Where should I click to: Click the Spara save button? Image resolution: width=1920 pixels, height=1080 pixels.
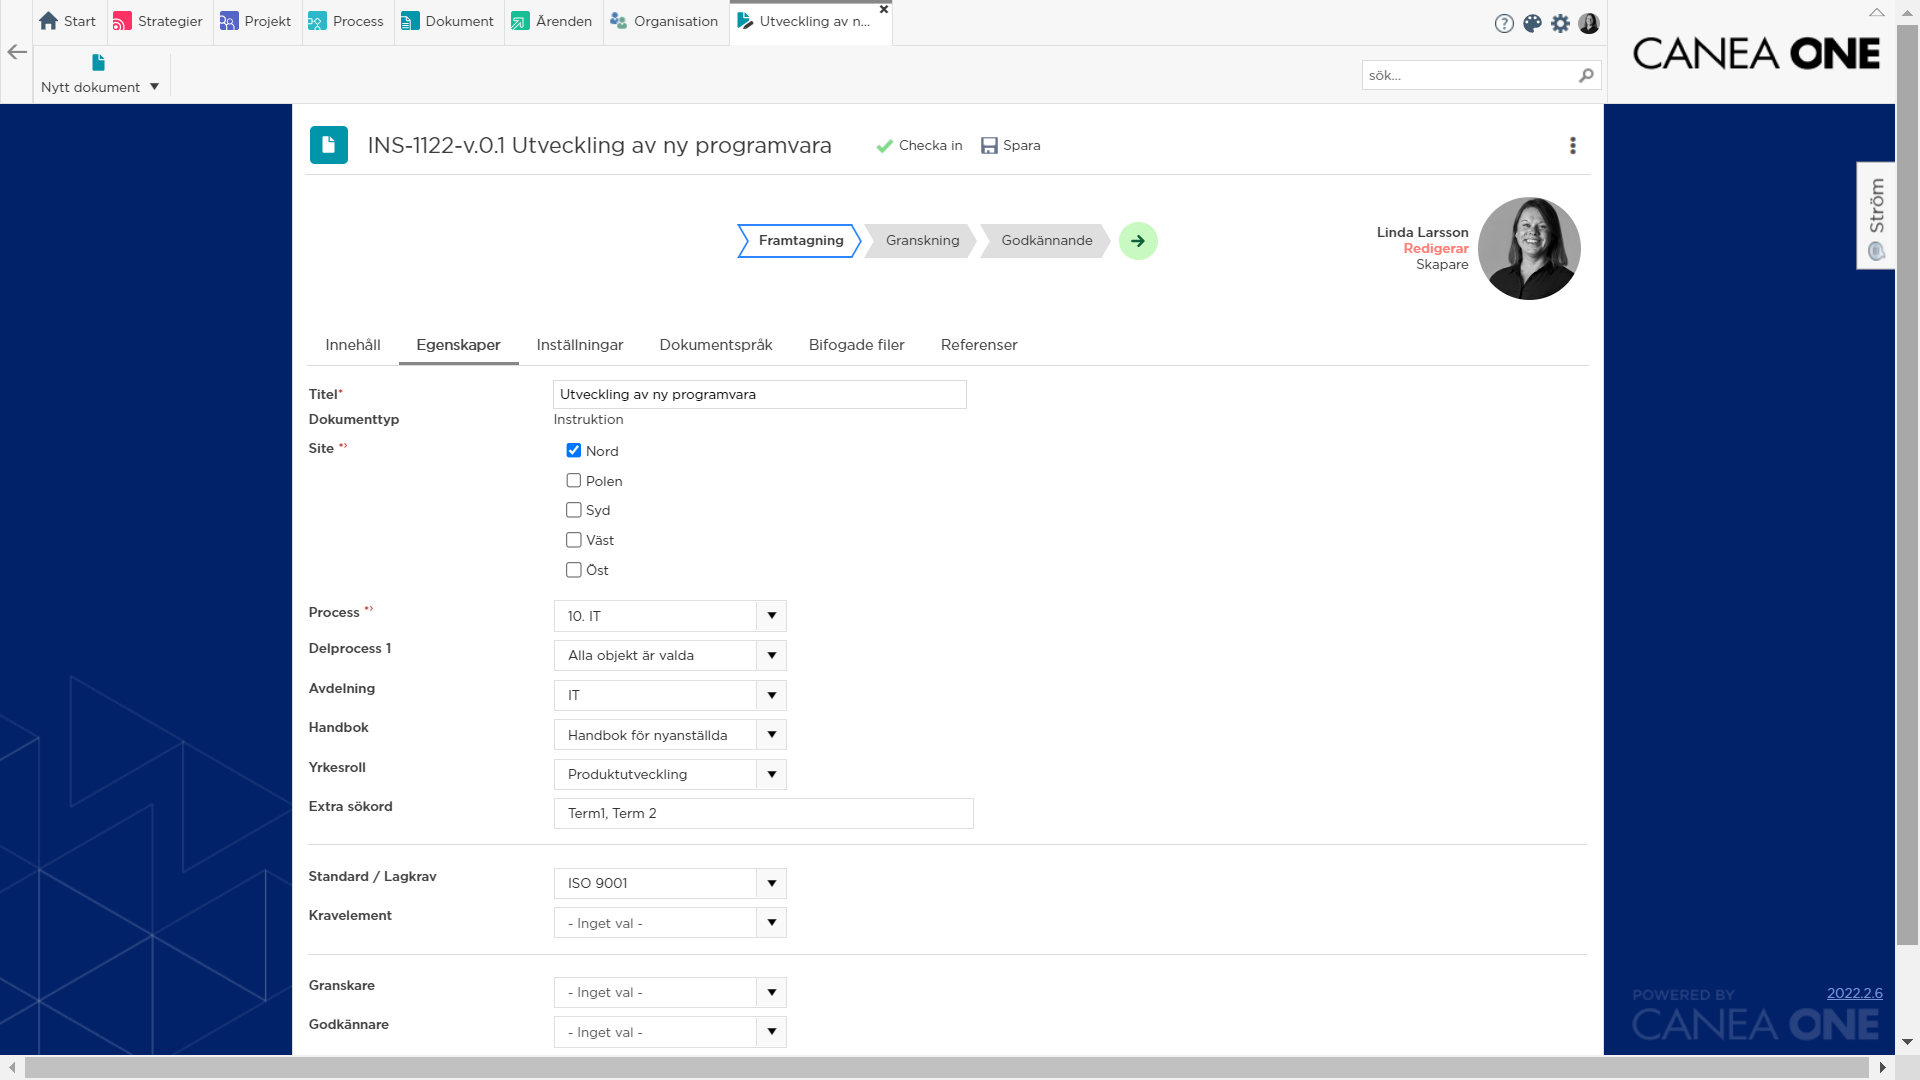[1011, 146]
